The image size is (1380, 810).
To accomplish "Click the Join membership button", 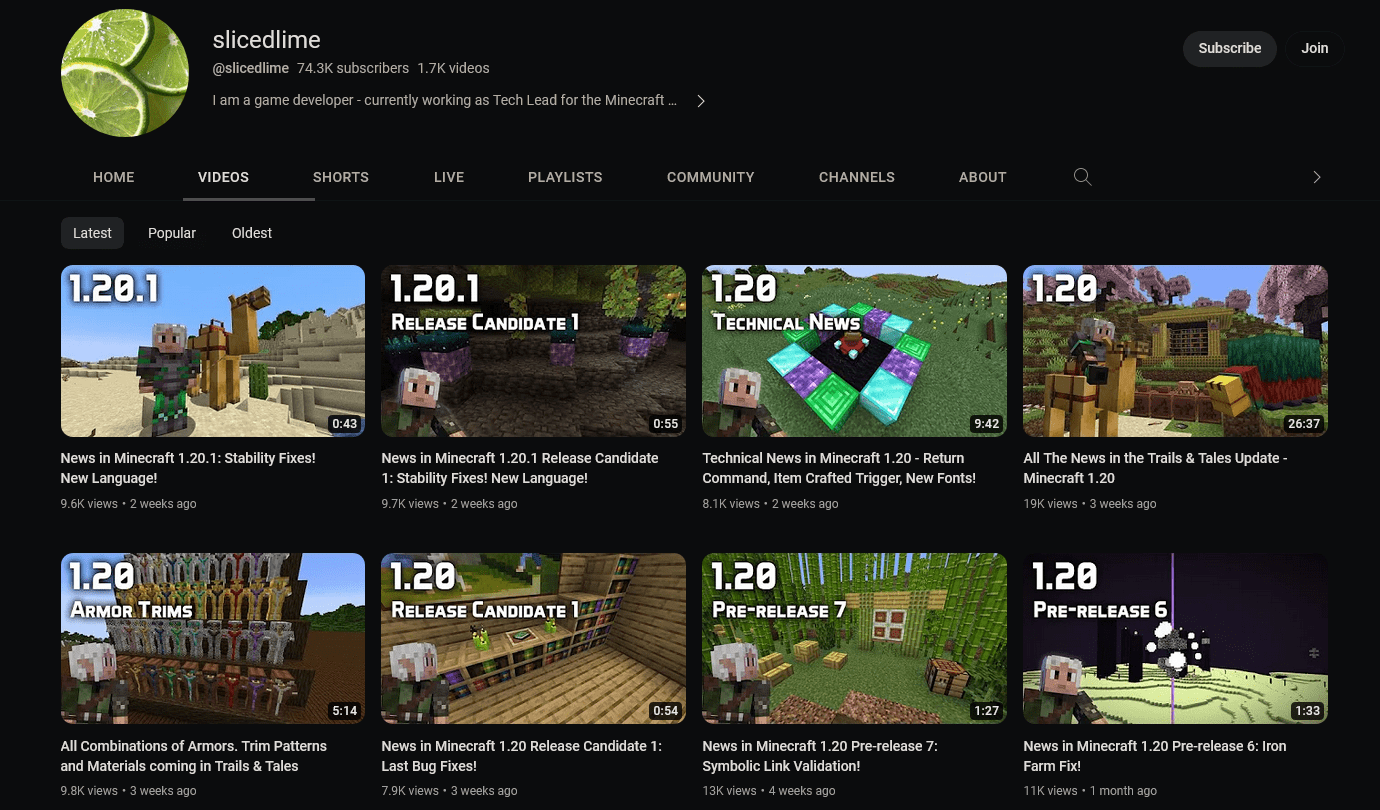I will [x=1315, y=48].
